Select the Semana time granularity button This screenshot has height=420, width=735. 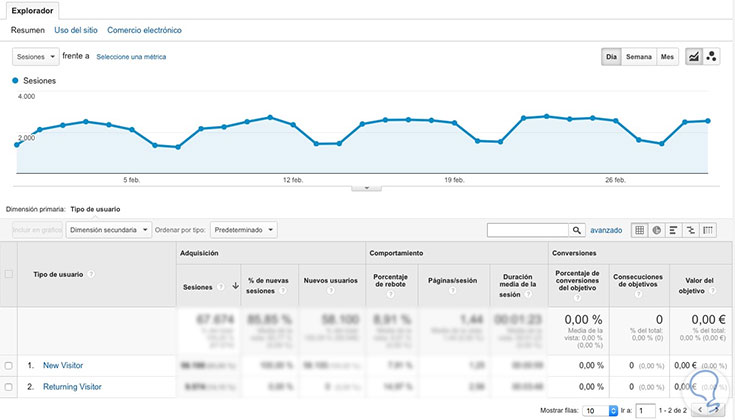pyautogui.click(x=639, y=57)
